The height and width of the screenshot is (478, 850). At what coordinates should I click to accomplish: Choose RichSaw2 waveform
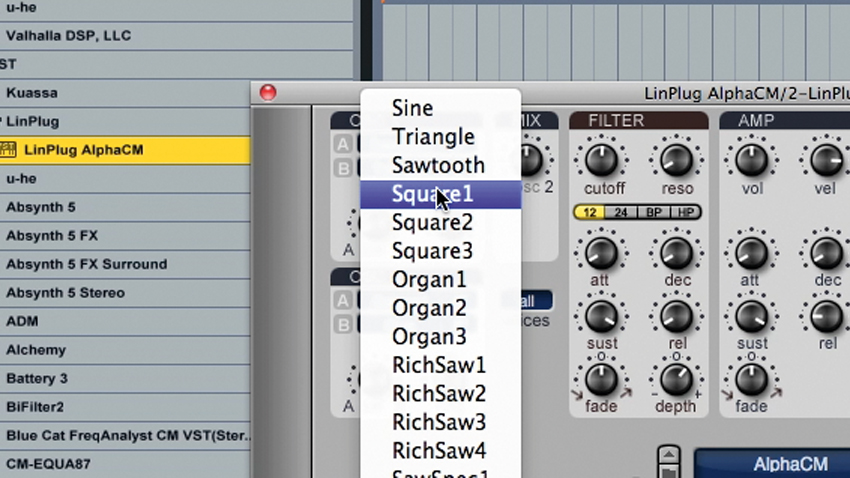[440, 394]
